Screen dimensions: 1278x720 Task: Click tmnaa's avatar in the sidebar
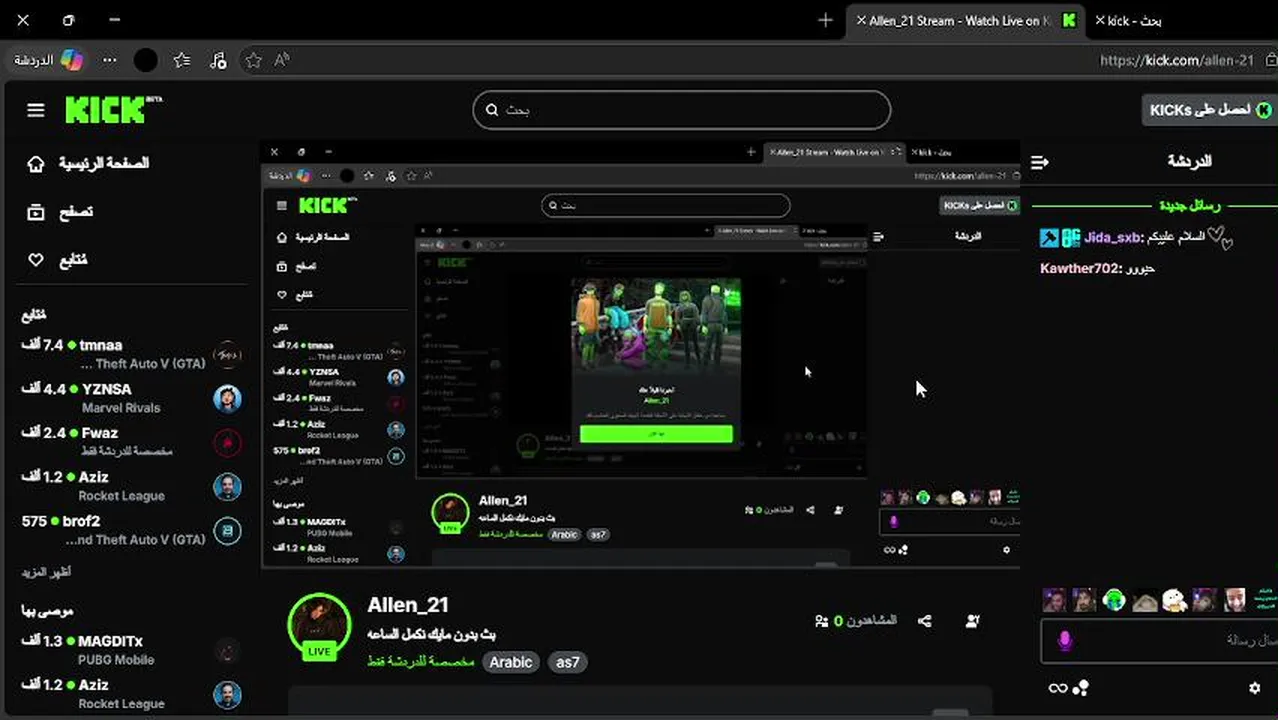pos(227,354)
